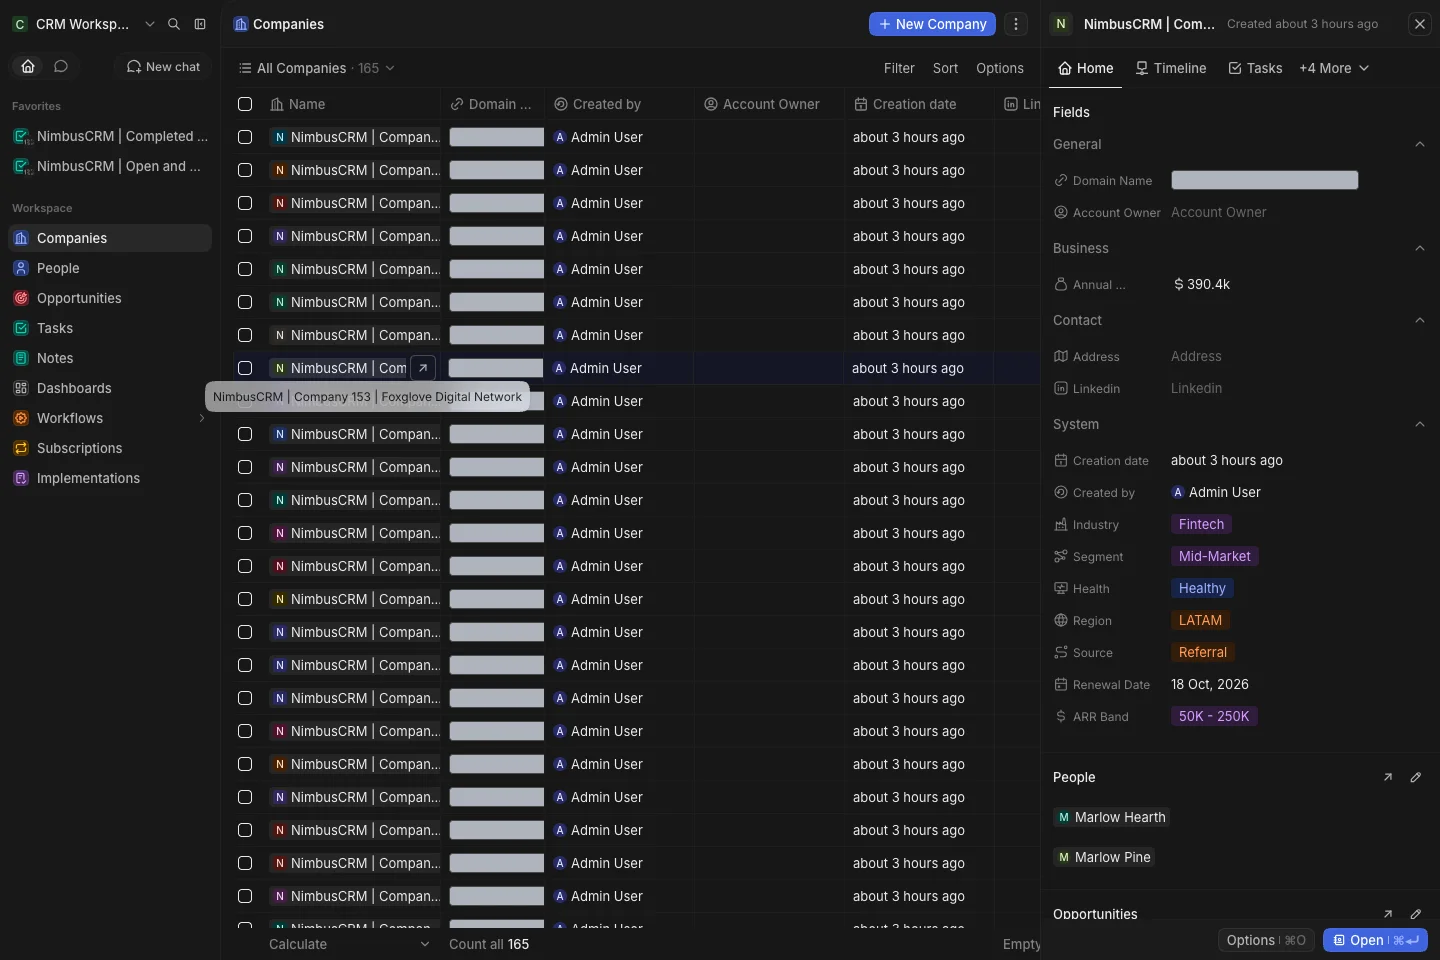
Task: Collapse the Business fields section
Action: (1420, 248)
